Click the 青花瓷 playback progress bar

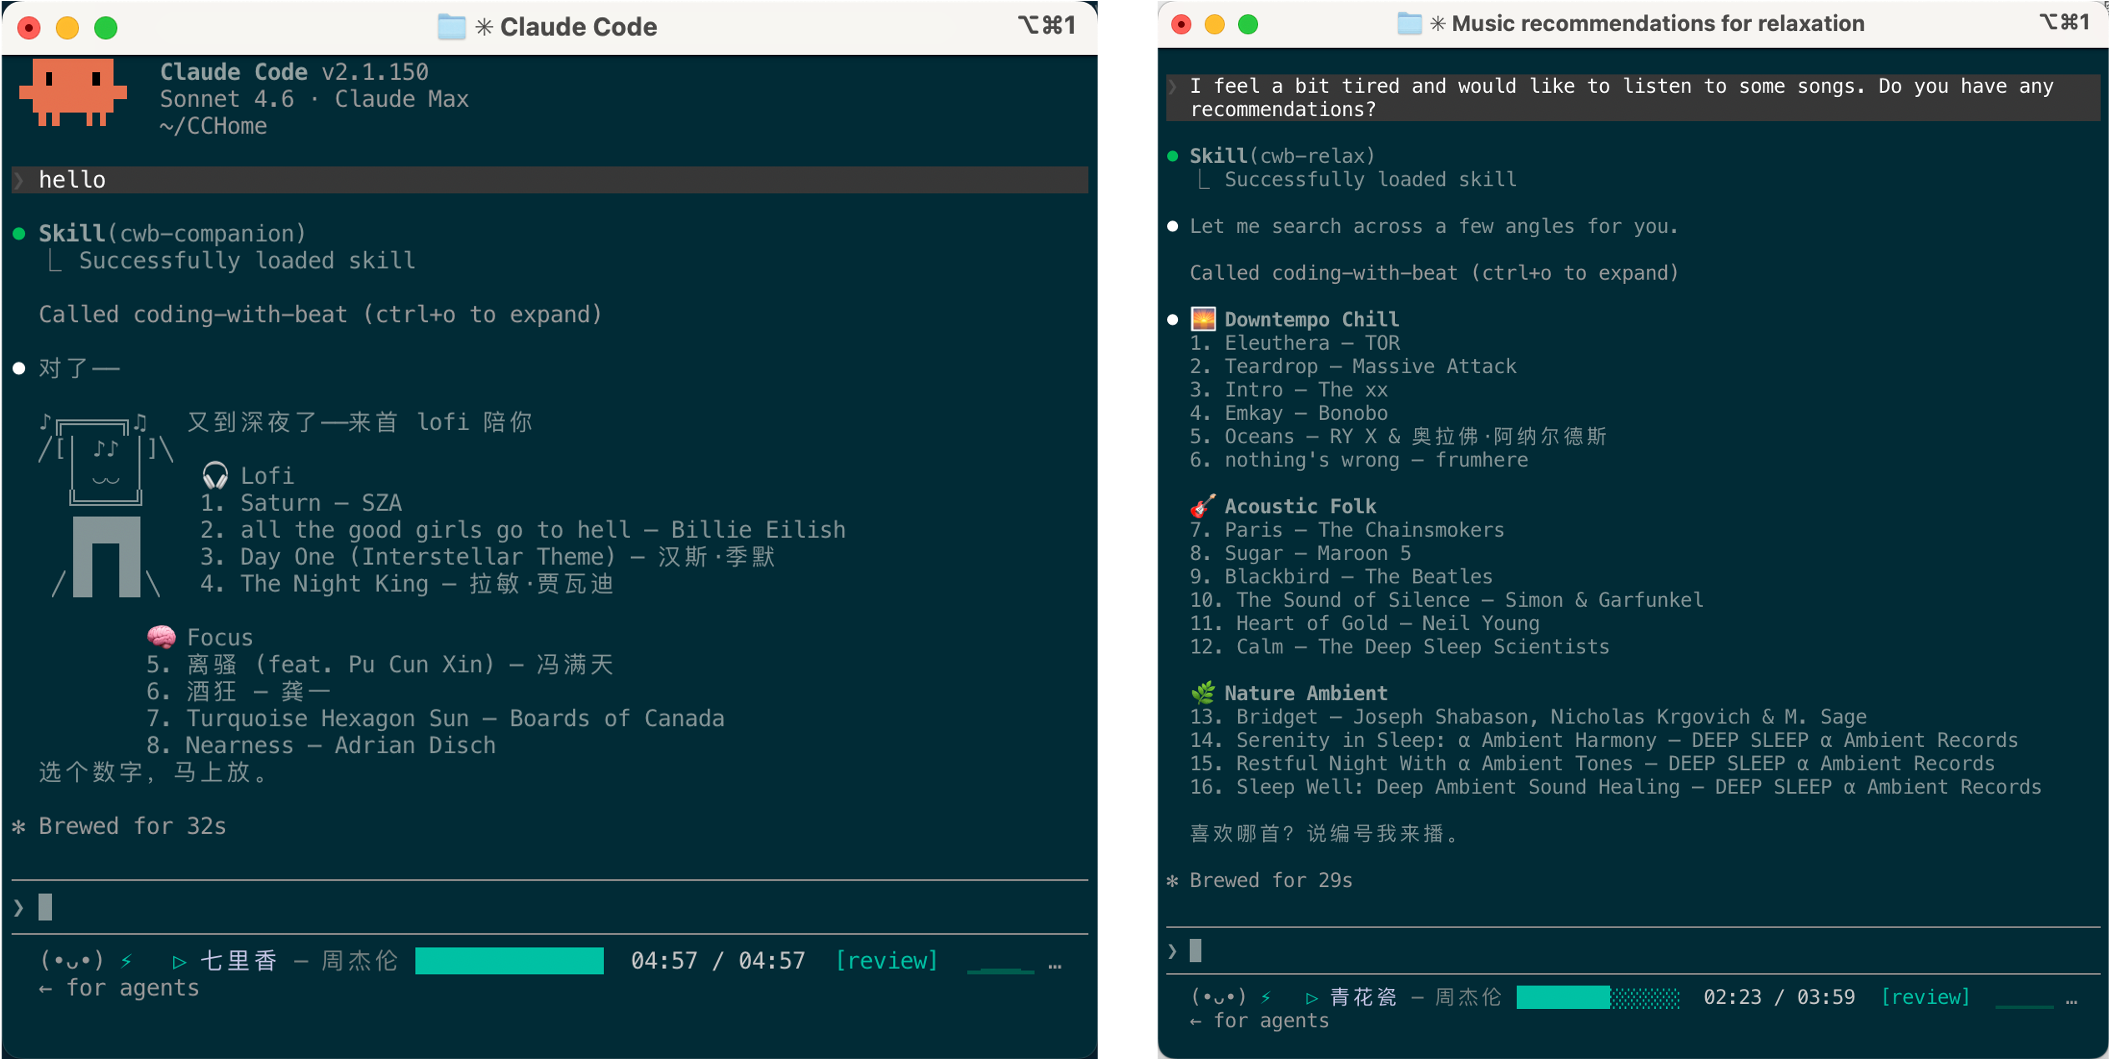pyautogui.click(x=1598, y=997)
